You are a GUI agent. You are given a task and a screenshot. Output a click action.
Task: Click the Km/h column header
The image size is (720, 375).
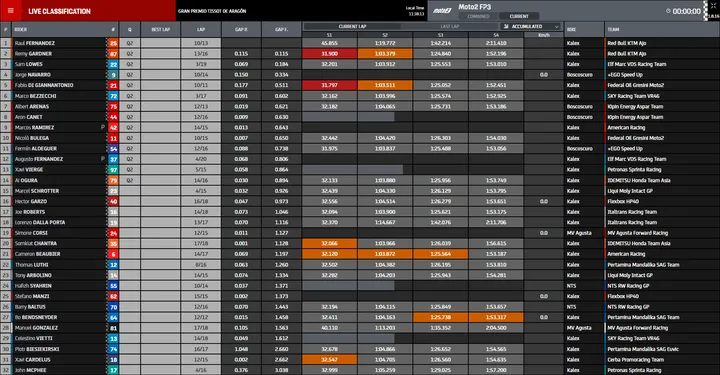pyautogui.click(x=544, y=35)
